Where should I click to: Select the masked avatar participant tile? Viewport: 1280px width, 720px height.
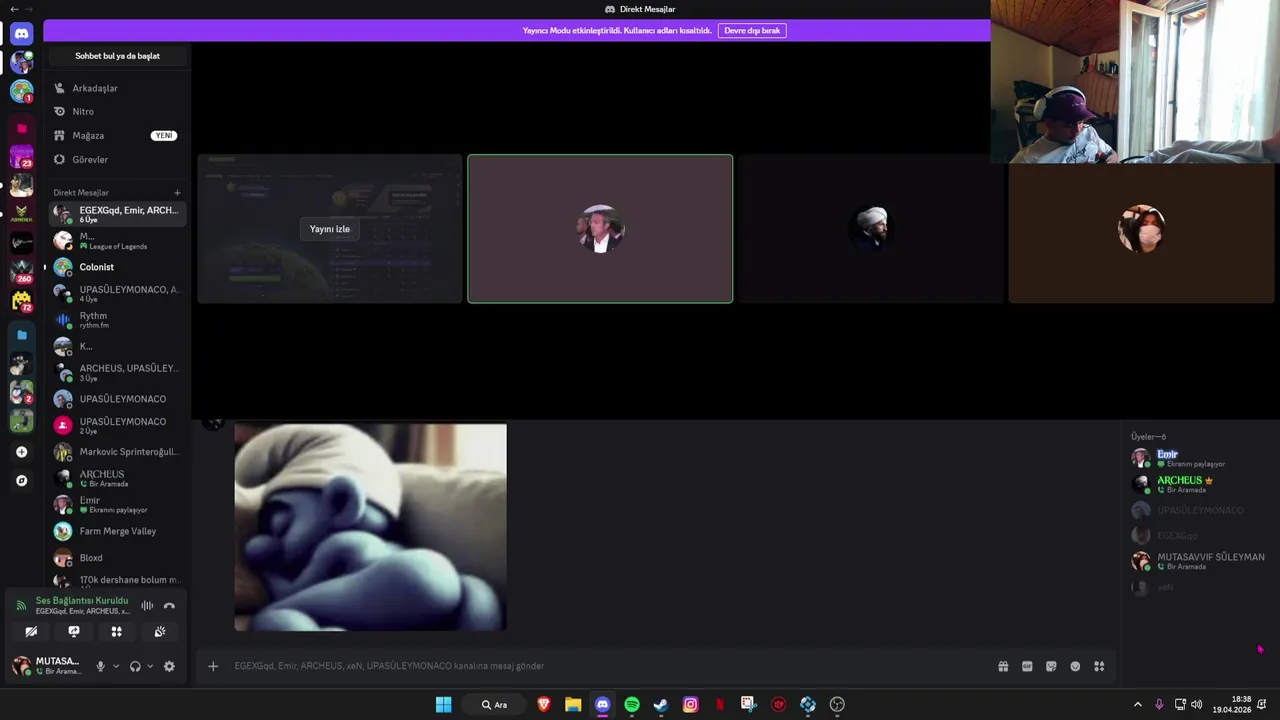1141,229
